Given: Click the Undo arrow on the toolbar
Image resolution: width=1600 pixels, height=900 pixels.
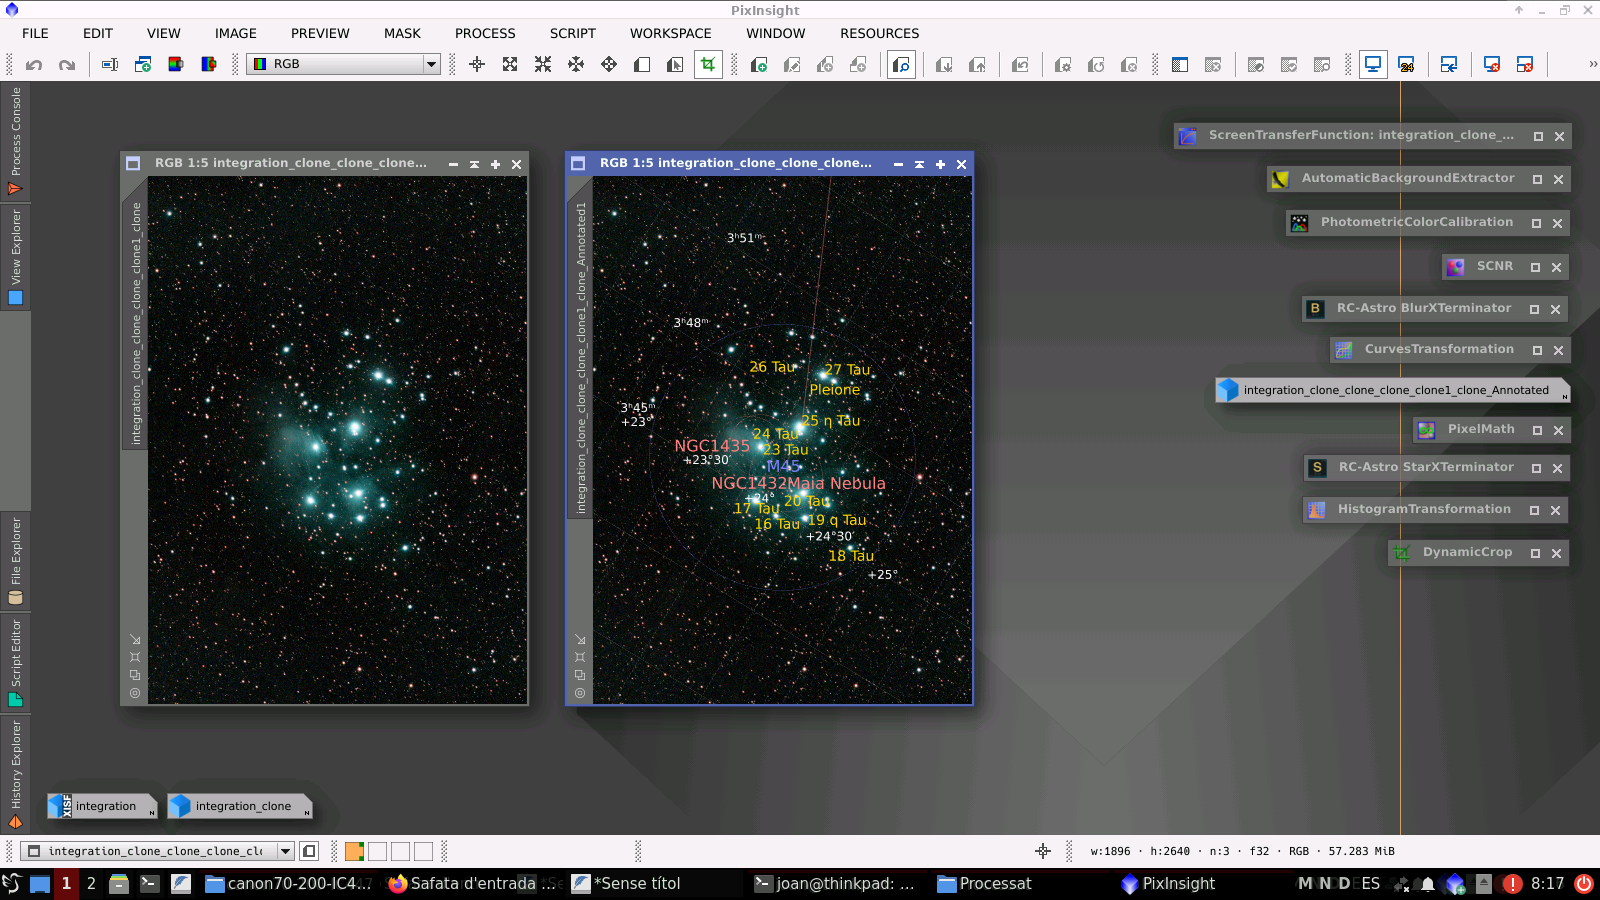Looking at the screenshot, I should tap(35, 64).
